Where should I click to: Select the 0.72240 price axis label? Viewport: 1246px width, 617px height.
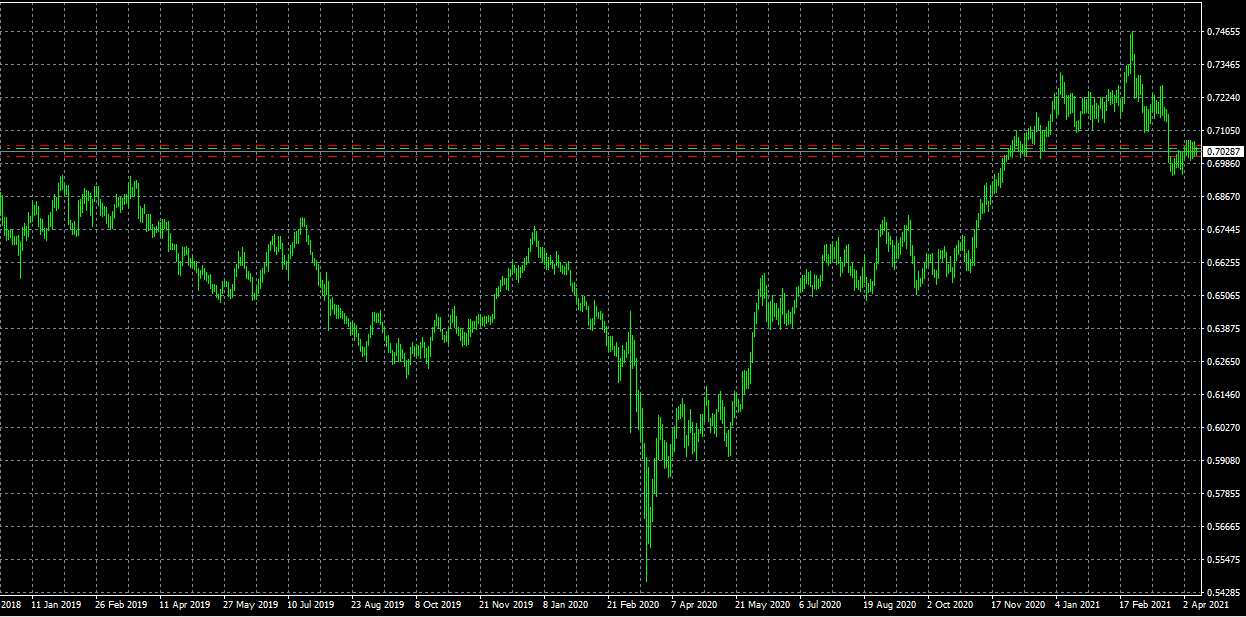point(1223,98)
